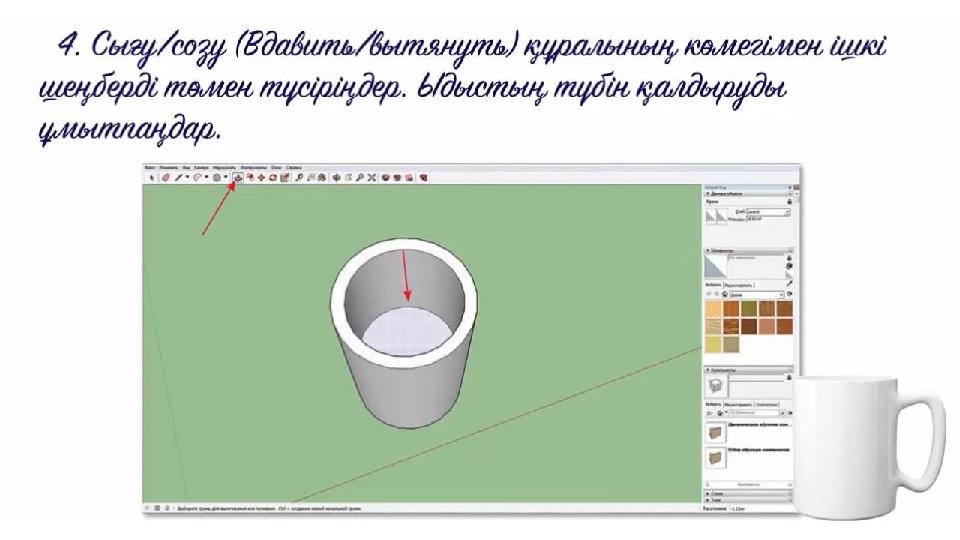Switch to Materials Выбрать tab
Viewport: 960px width, 540px height.
click(713, 285)
